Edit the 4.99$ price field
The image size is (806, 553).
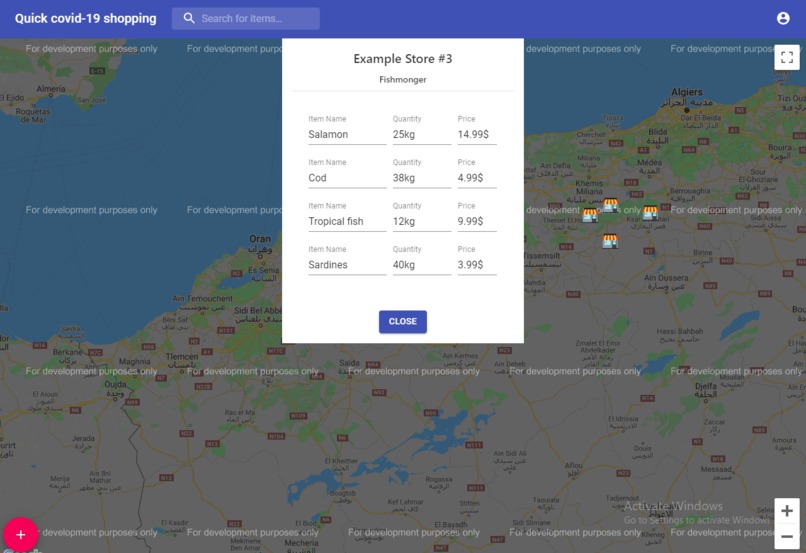[x=477, y=178]
